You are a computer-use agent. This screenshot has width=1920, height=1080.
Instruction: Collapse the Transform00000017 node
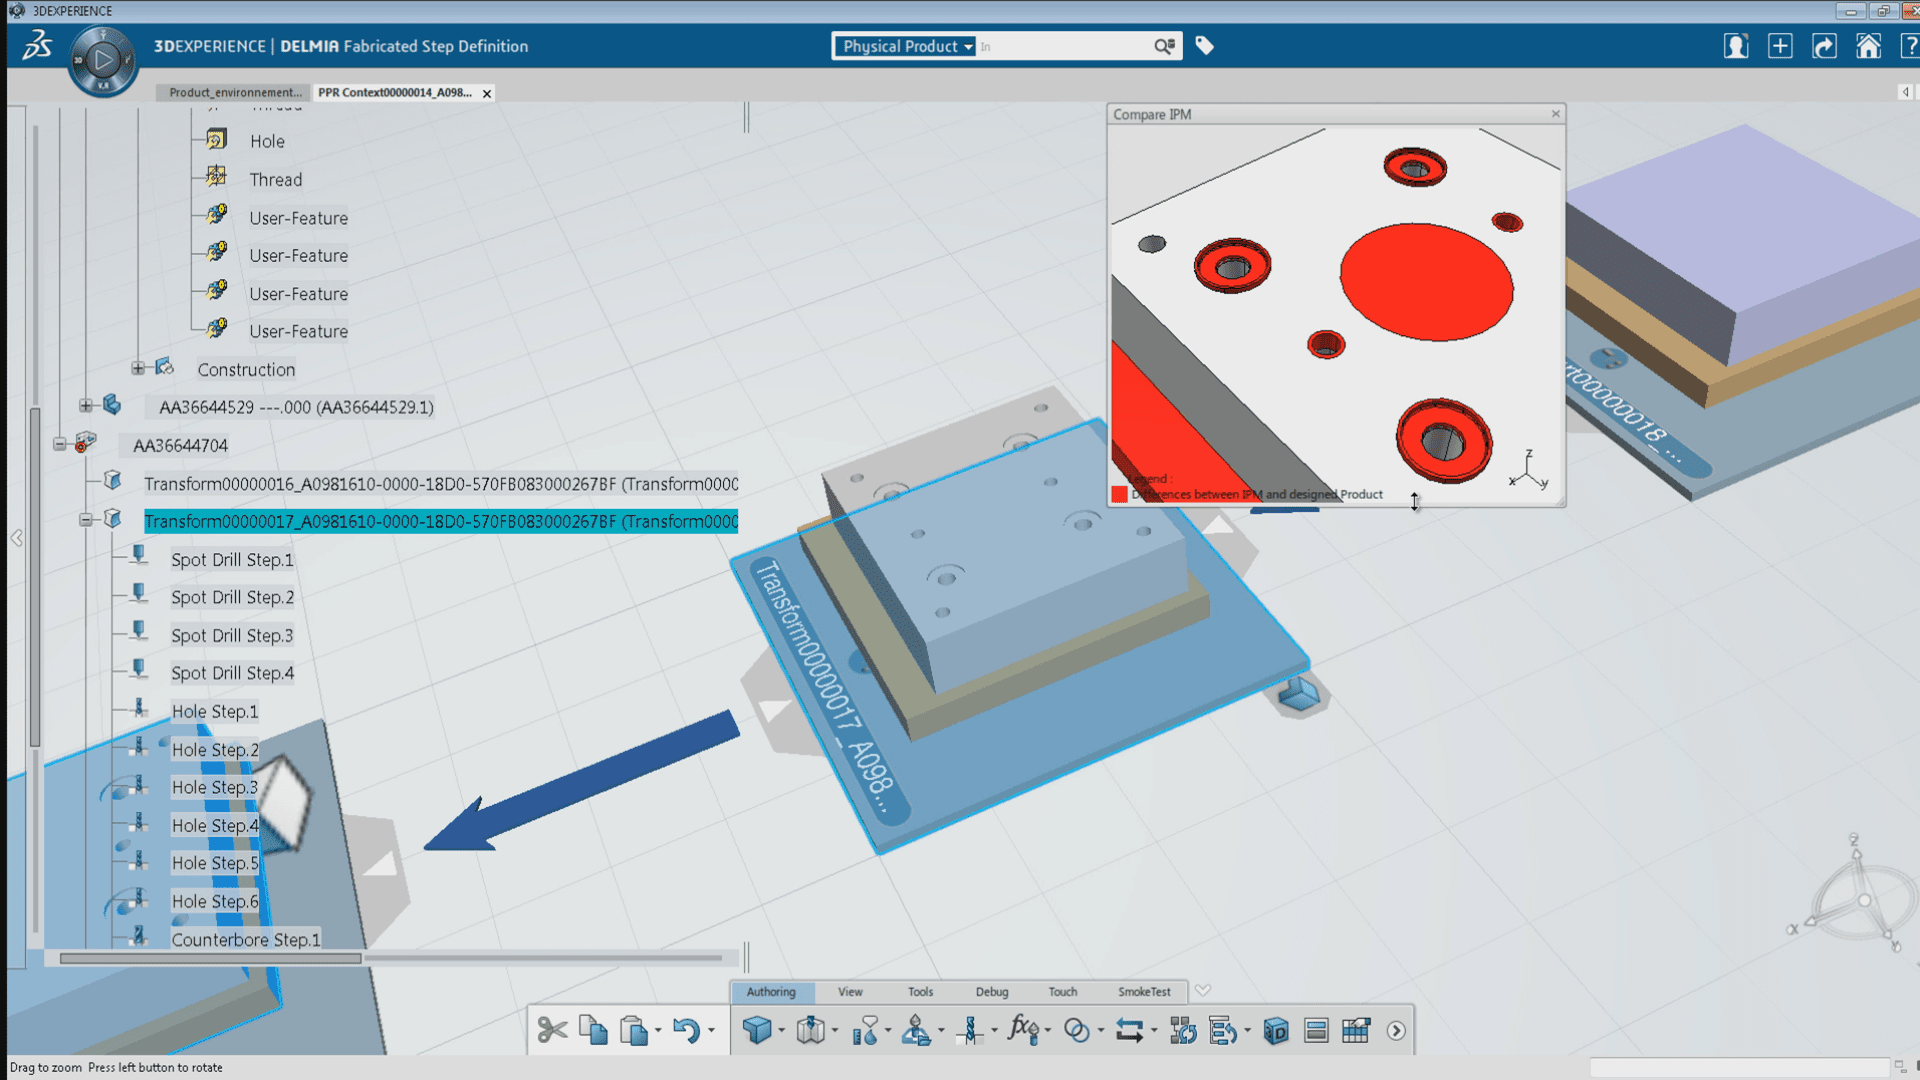tap(86, 520)
